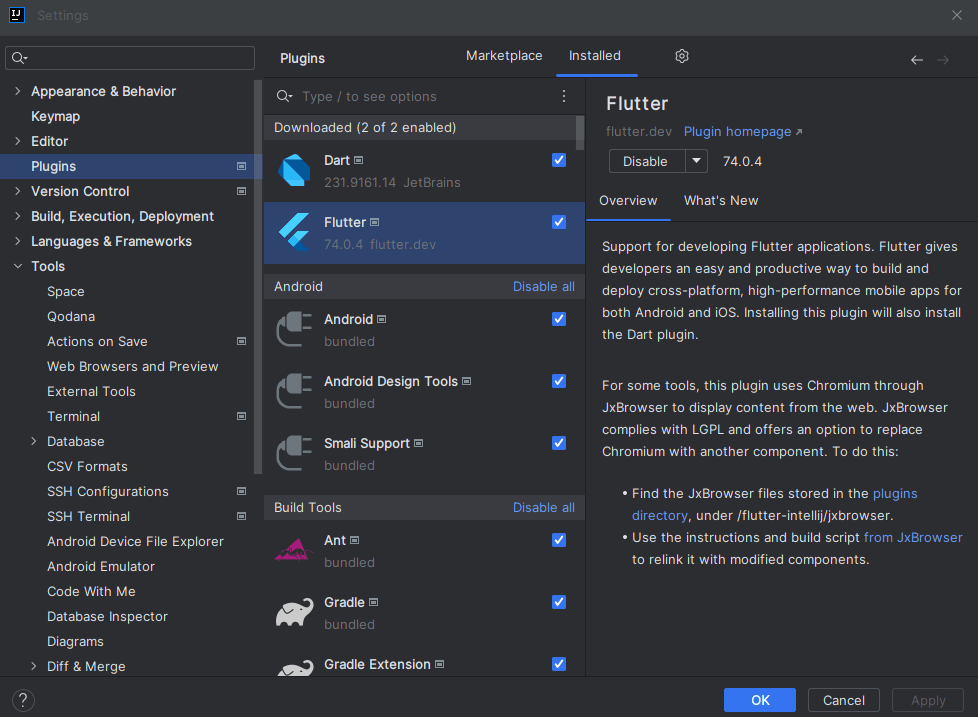The image size is (978, 717).
Task: Open the Flutter Plugin homepage link
Action: point(737,131)
